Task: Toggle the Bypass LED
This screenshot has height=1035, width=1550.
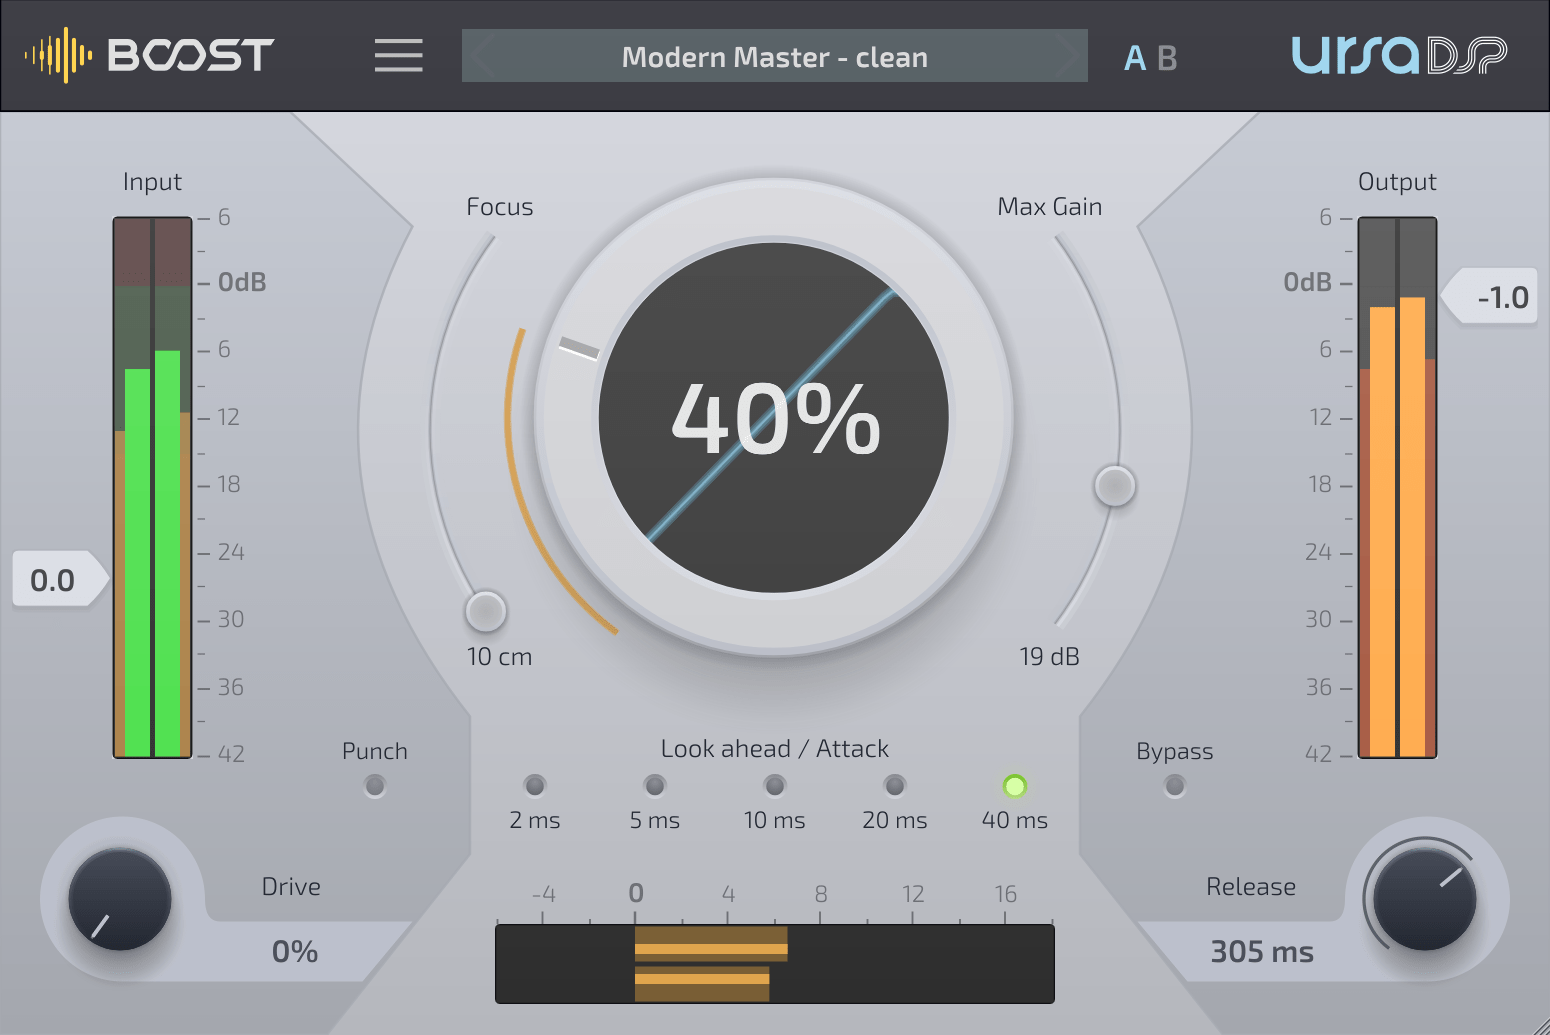Action: [x=1175, y=786]
